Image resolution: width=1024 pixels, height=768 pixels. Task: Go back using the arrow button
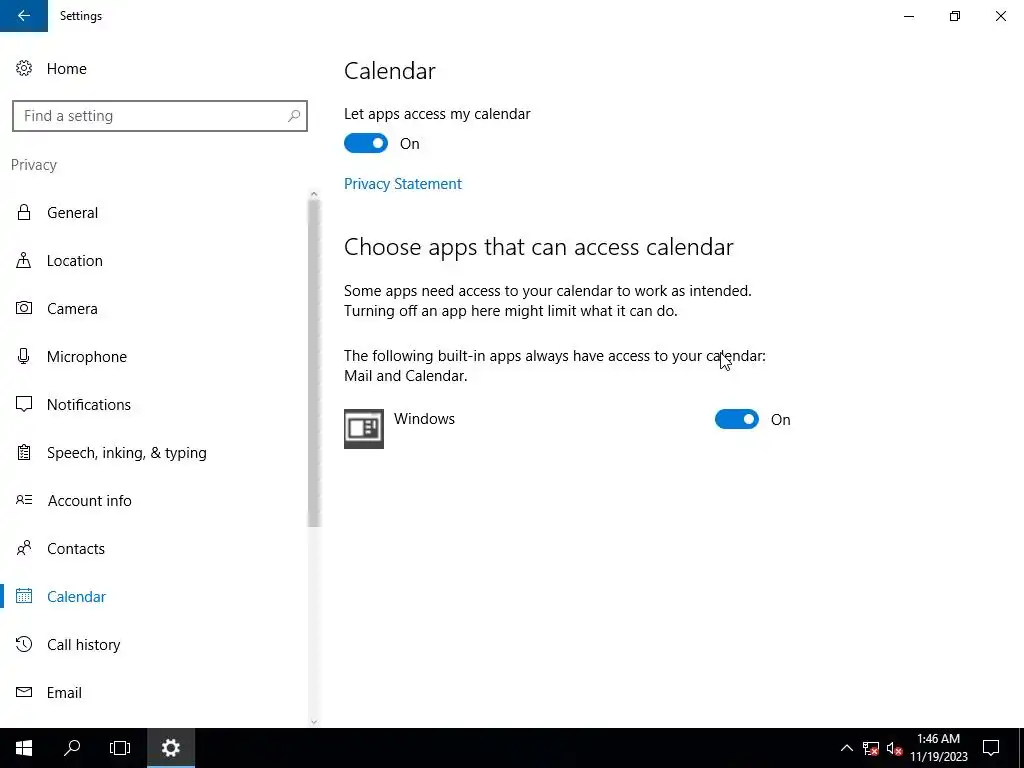click(24, 16)
